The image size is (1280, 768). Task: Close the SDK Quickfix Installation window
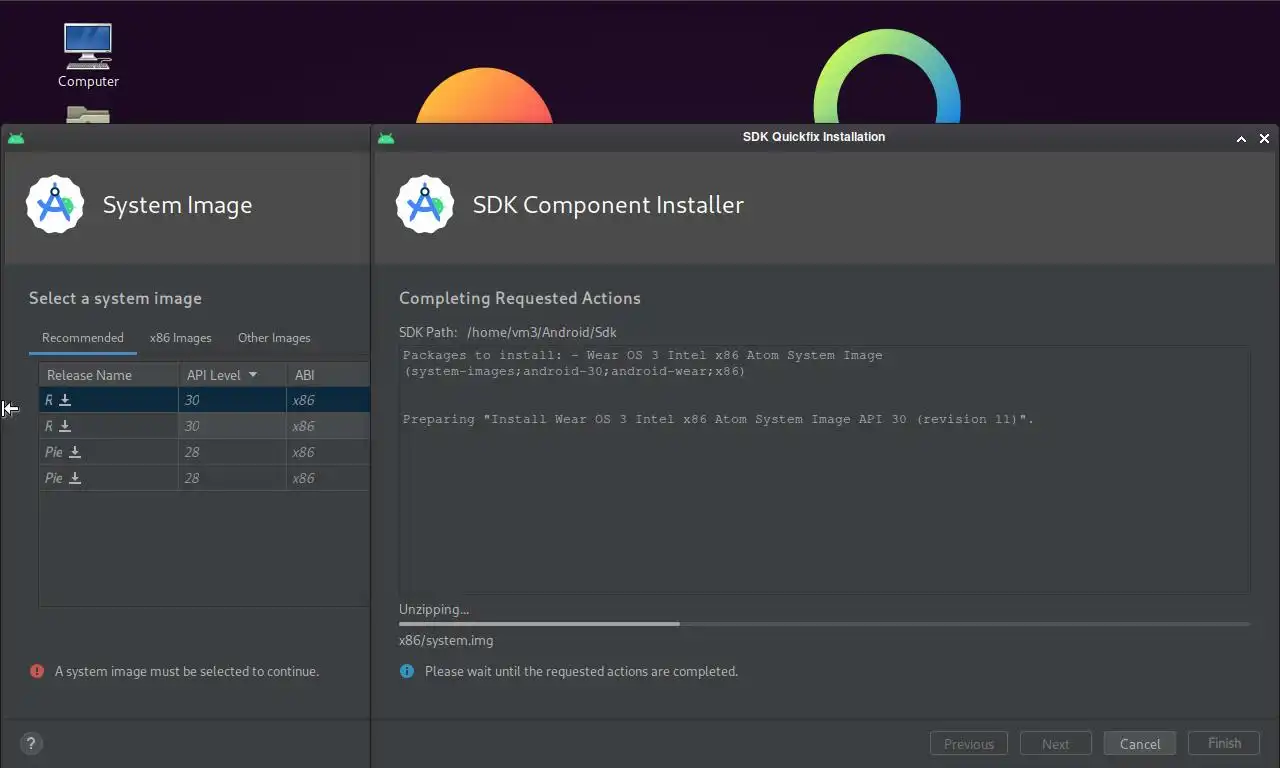pos(1264,139)
